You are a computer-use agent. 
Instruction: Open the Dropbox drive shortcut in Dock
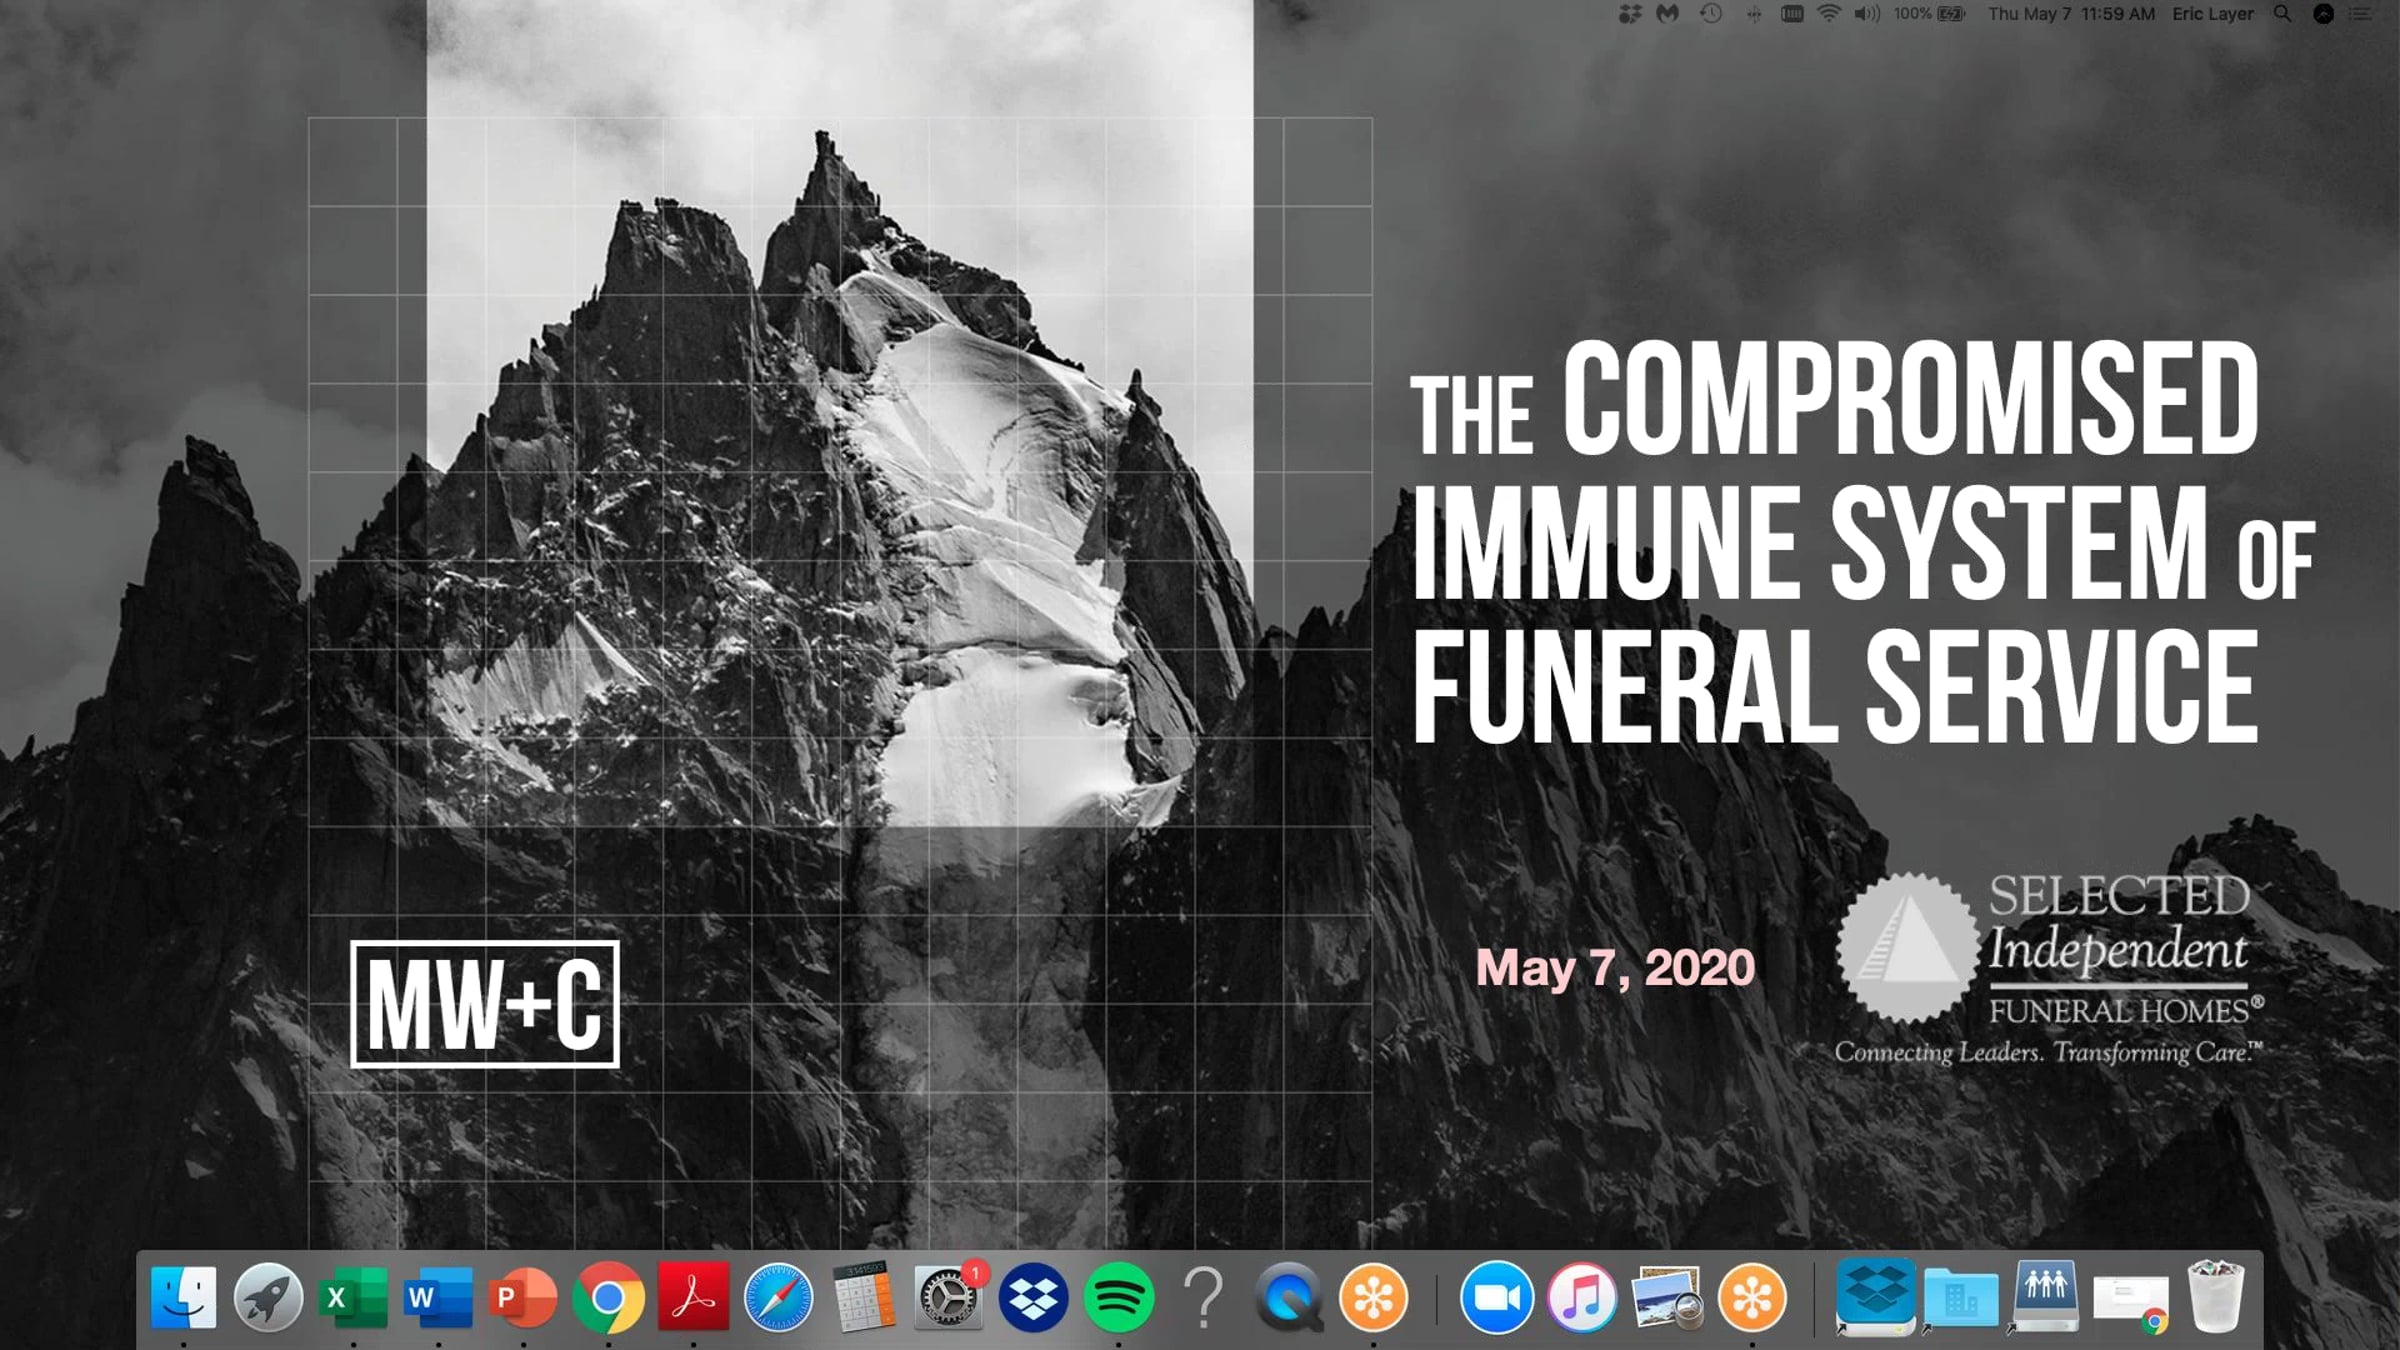click(1875, 1297)
